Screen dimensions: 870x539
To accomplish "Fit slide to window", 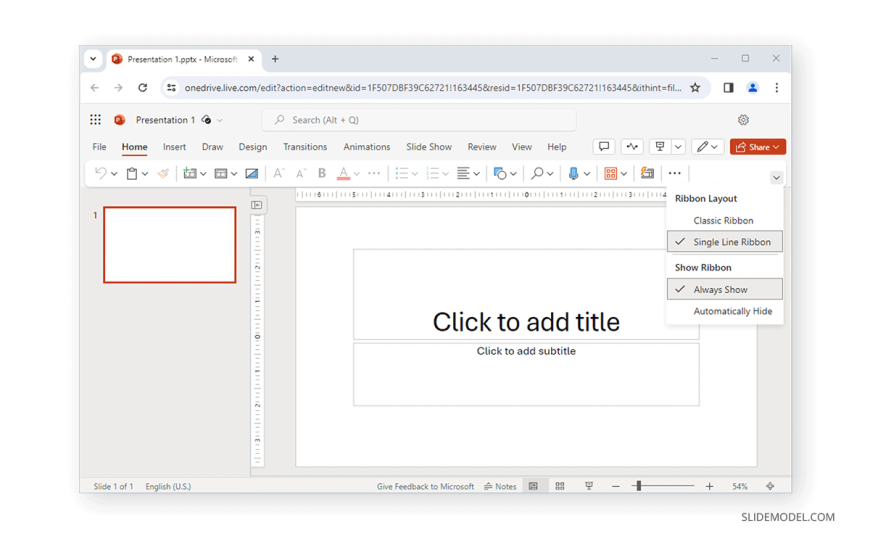I will pyautogui.click(x=770, y=486).
